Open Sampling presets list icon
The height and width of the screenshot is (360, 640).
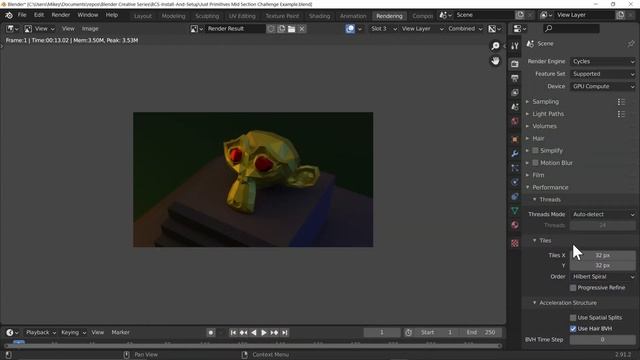[621, 102]
